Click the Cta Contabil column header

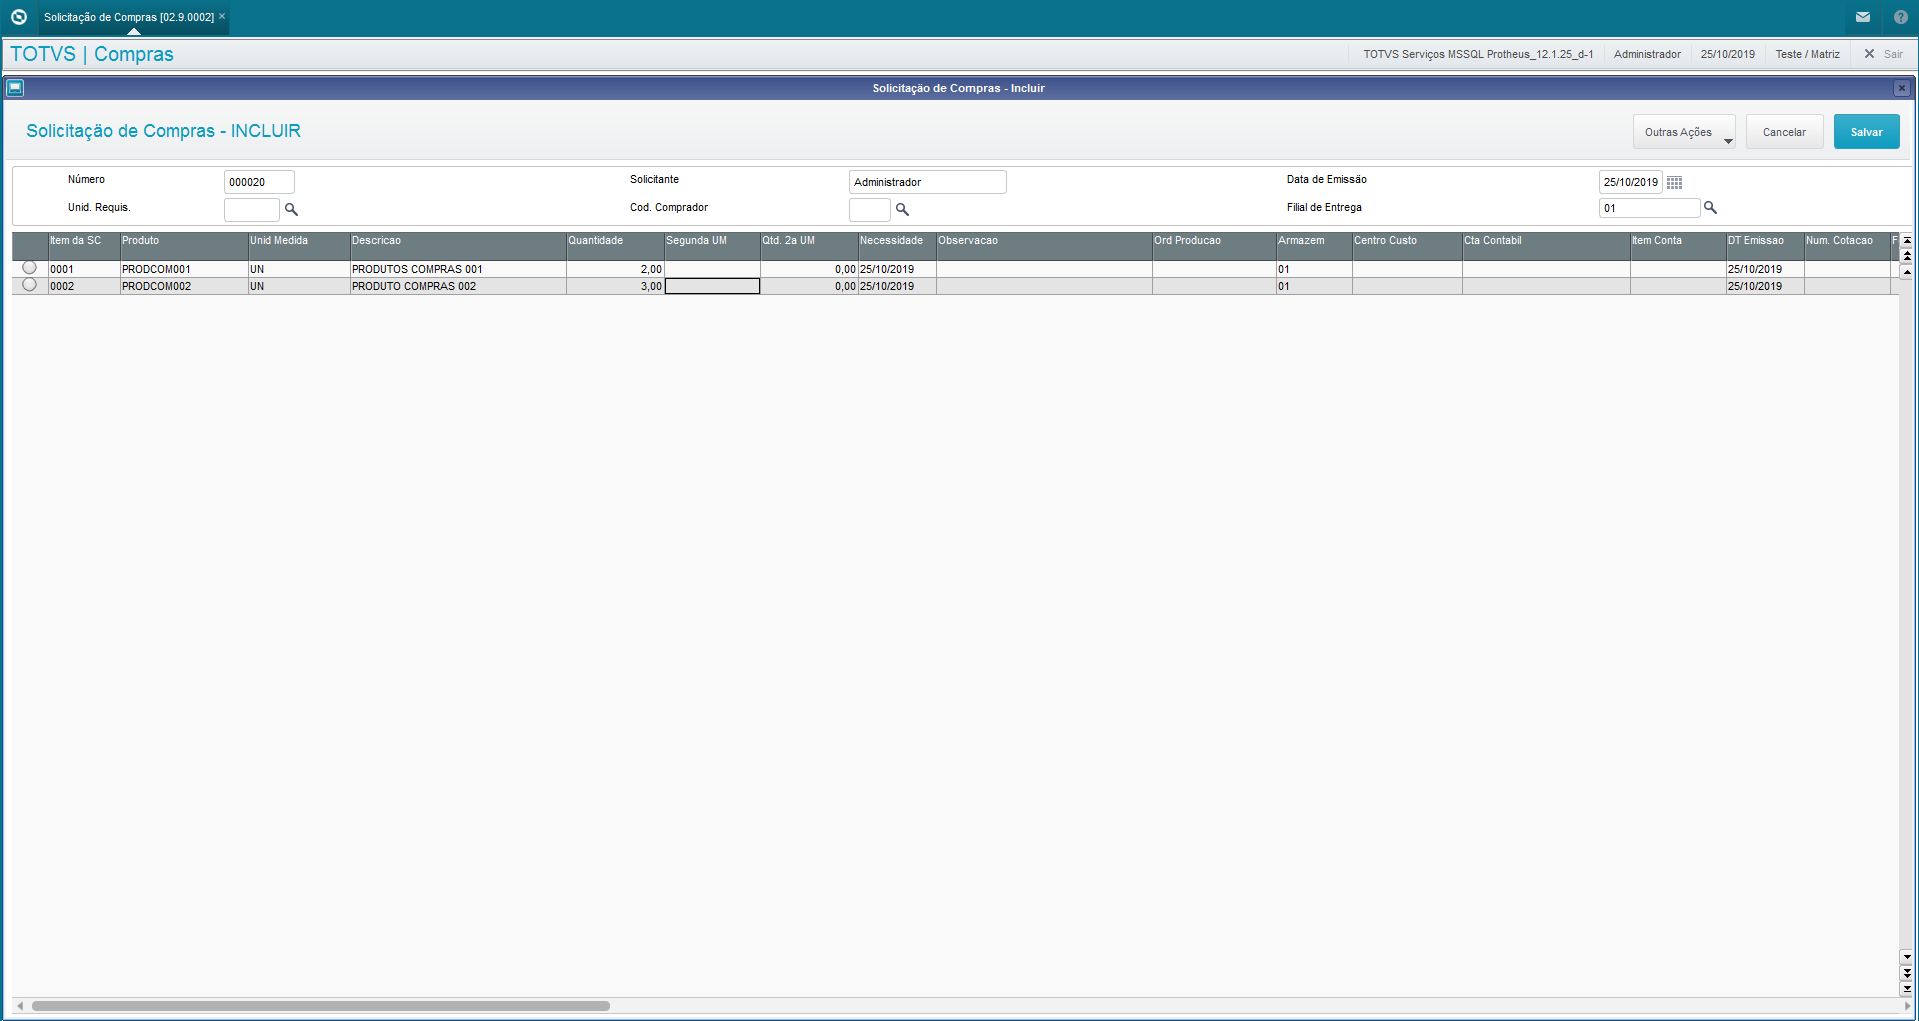pos(1546,246)
